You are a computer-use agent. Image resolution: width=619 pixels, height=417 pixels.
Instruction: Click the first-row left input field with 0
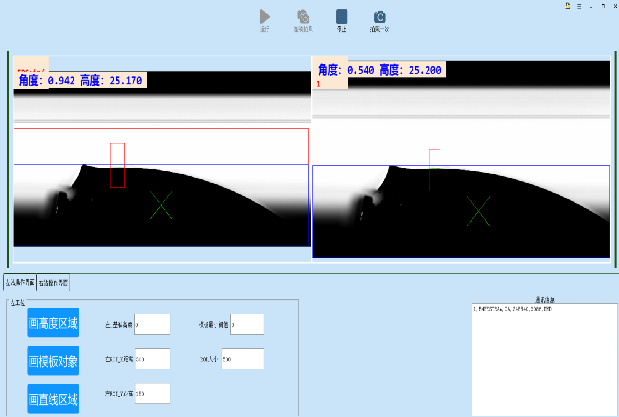152,324
